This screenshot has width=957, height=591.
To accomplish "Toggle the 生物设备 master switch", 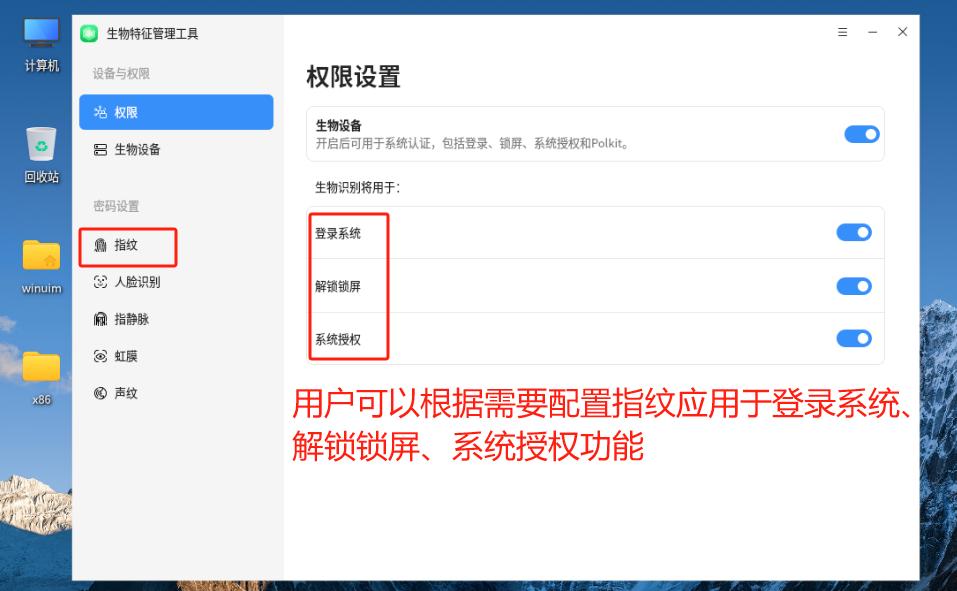I will [862, 134].
